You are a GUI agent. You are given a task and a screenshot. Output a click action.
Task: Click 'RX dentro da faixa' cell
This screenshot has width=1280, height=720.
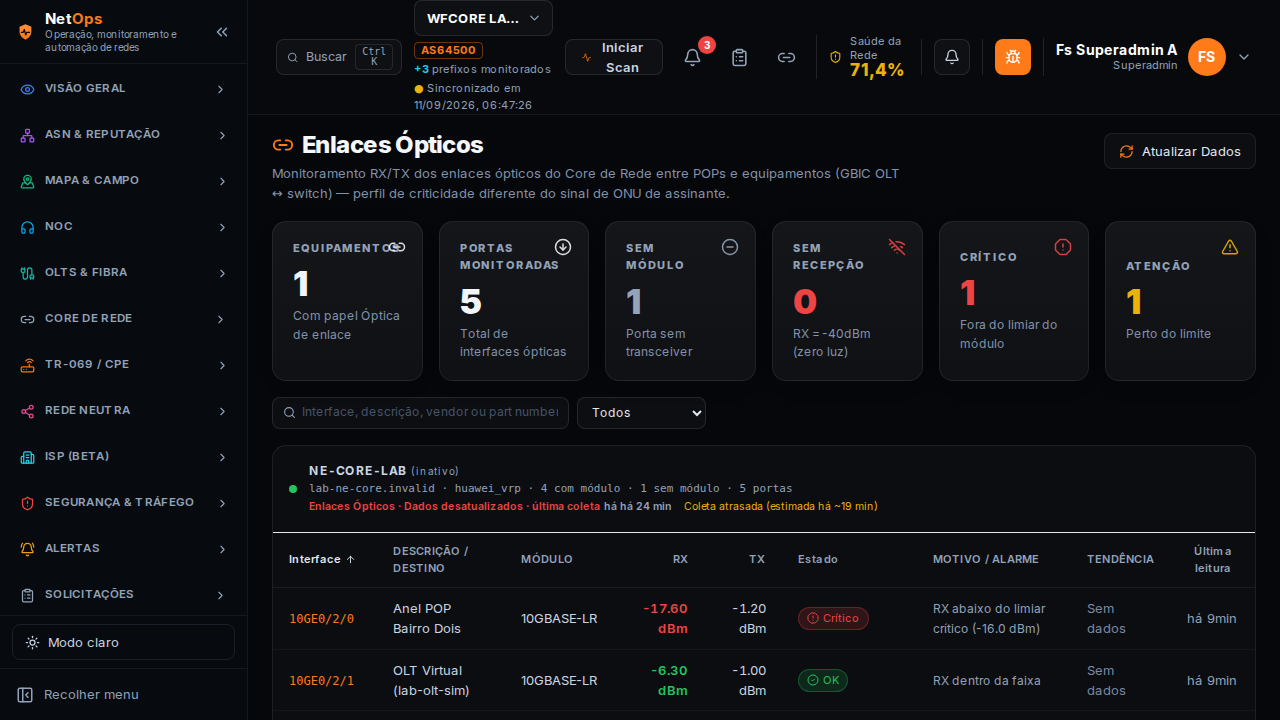[987, 681]
